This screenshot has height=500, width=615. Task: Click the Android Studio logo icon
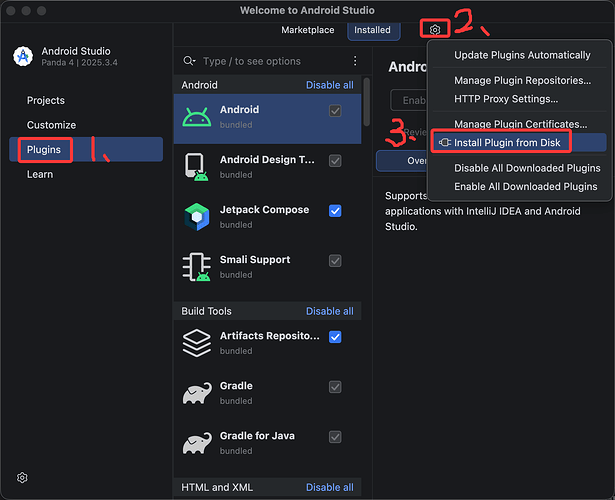pos(23,56)
